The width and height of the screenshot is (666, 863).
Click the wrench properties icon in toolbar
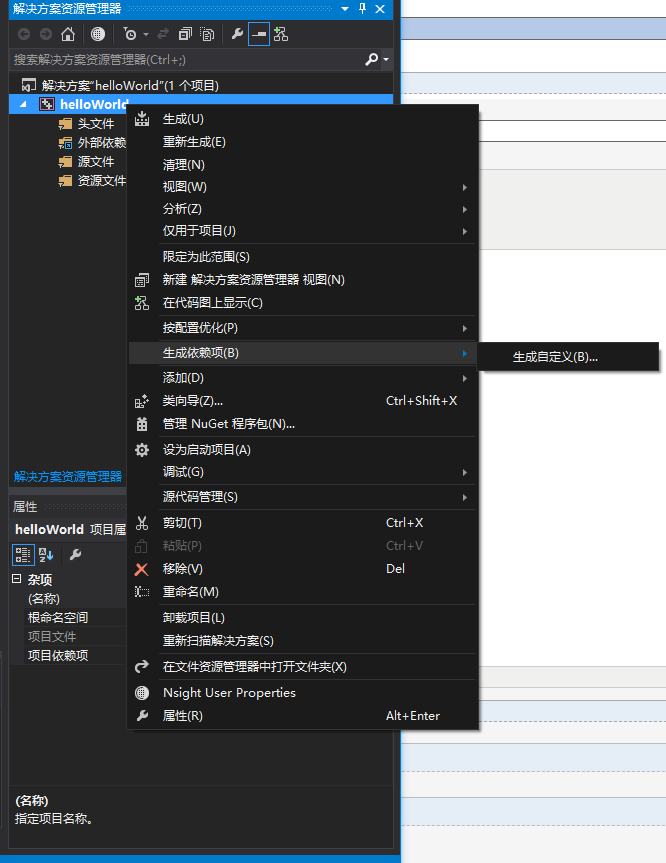click(237, 34)
